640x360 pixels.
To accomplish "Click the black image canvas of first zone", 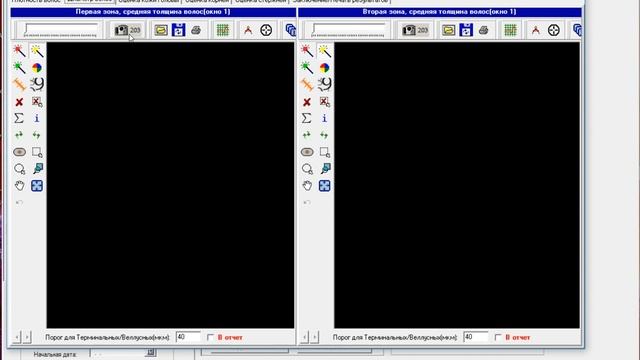I will coord(170,185).
